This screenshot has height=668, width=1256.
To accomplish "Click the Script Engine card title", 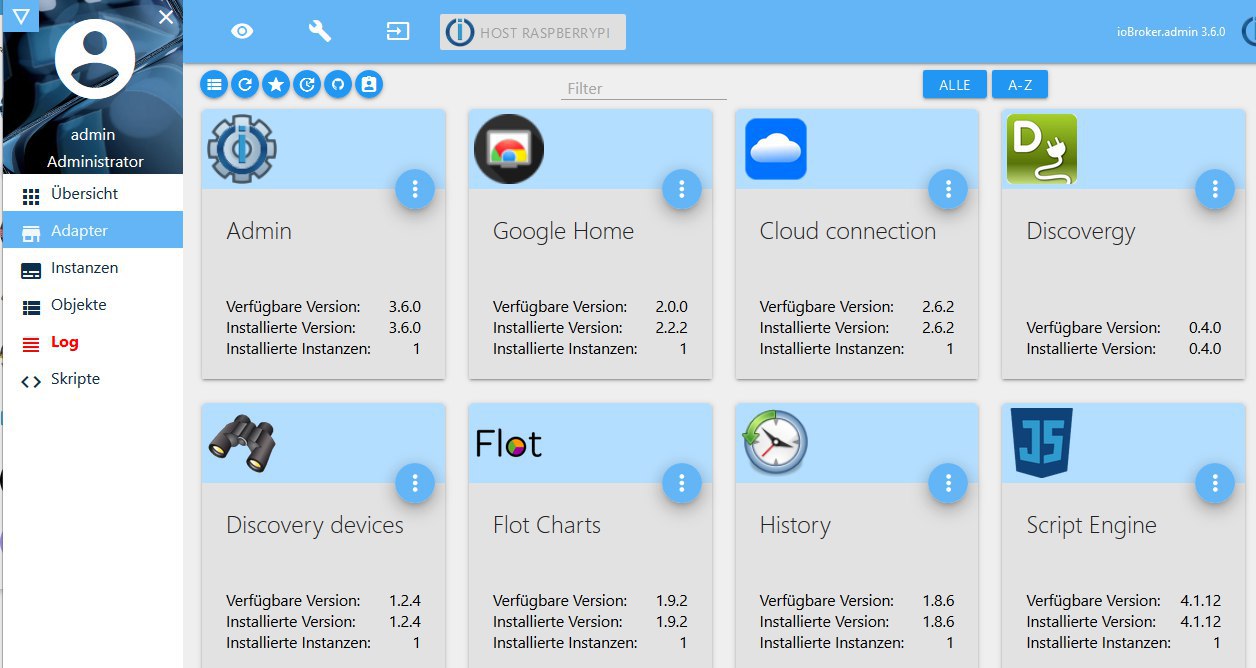I will 1091,525.
